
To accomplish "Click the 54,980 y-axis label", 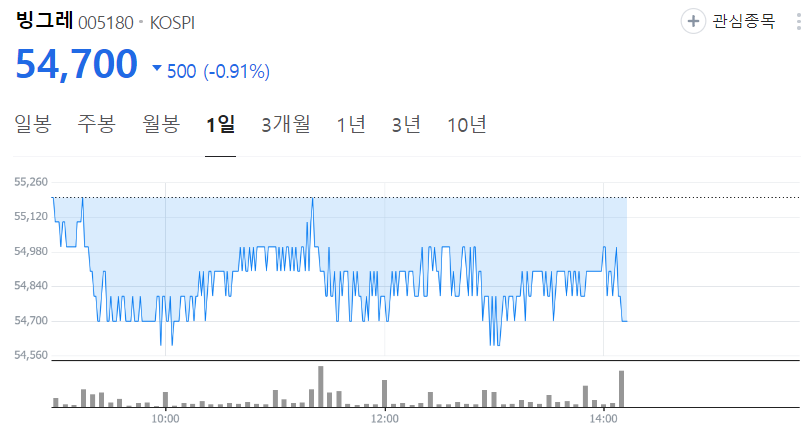I will point(31,251).
